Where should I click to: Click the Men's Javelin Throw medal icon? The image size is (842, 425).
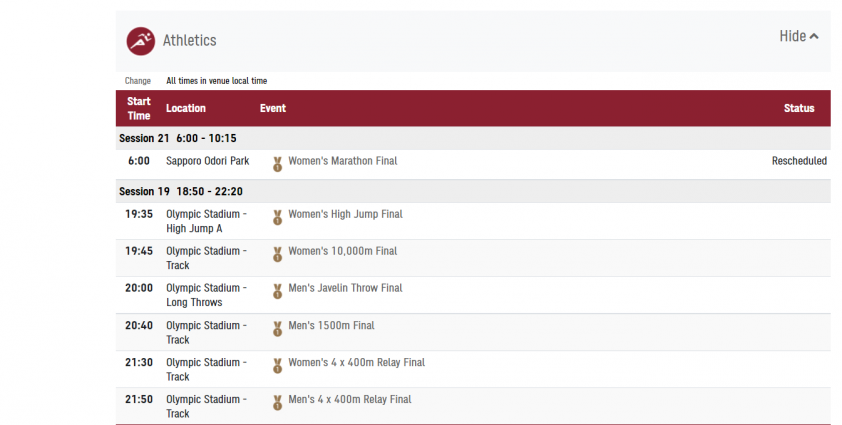277,290
